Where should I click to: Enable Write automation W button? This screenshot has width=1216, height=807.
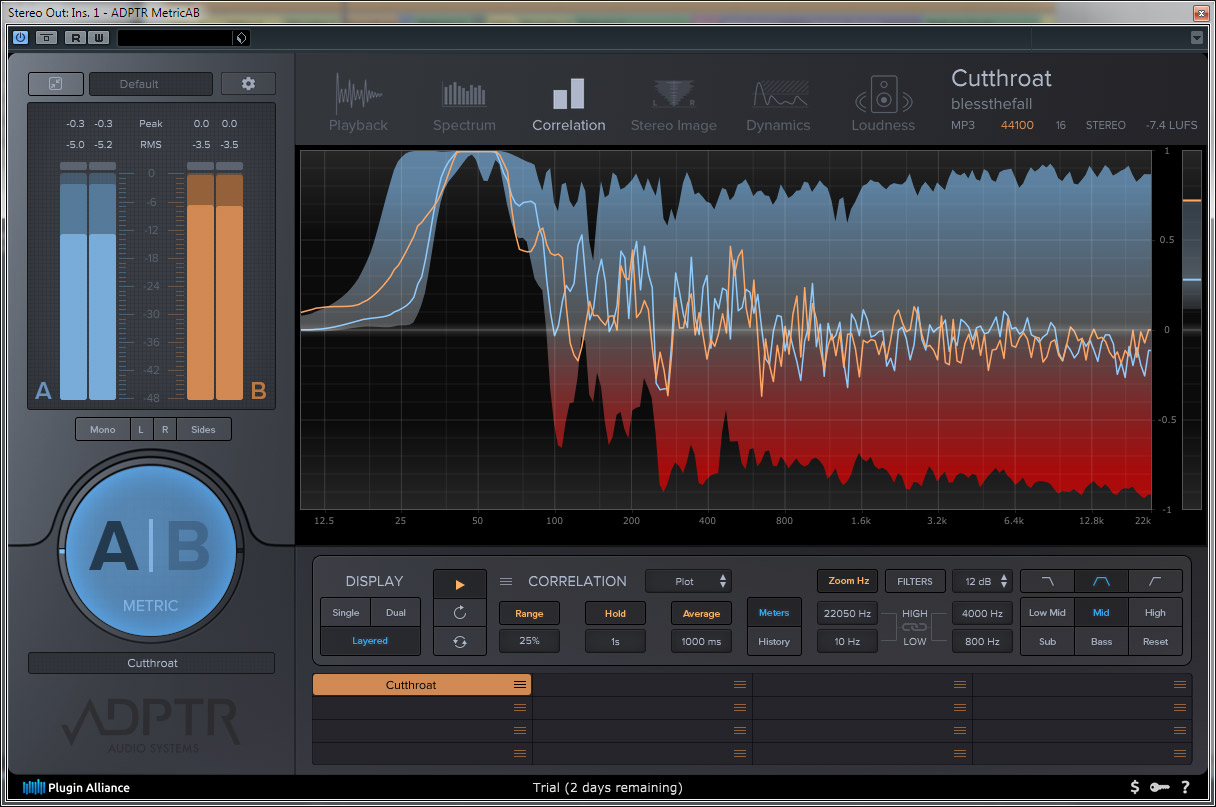pyautogui.click(x=98, y=38)
